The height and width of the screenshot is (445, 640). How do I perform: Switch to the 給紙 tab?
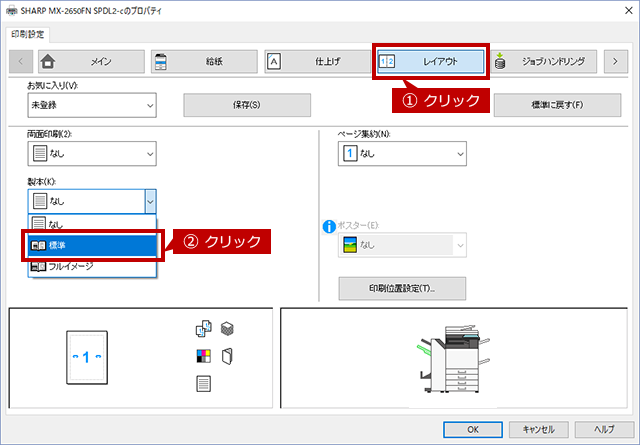[x=204, y=62]
